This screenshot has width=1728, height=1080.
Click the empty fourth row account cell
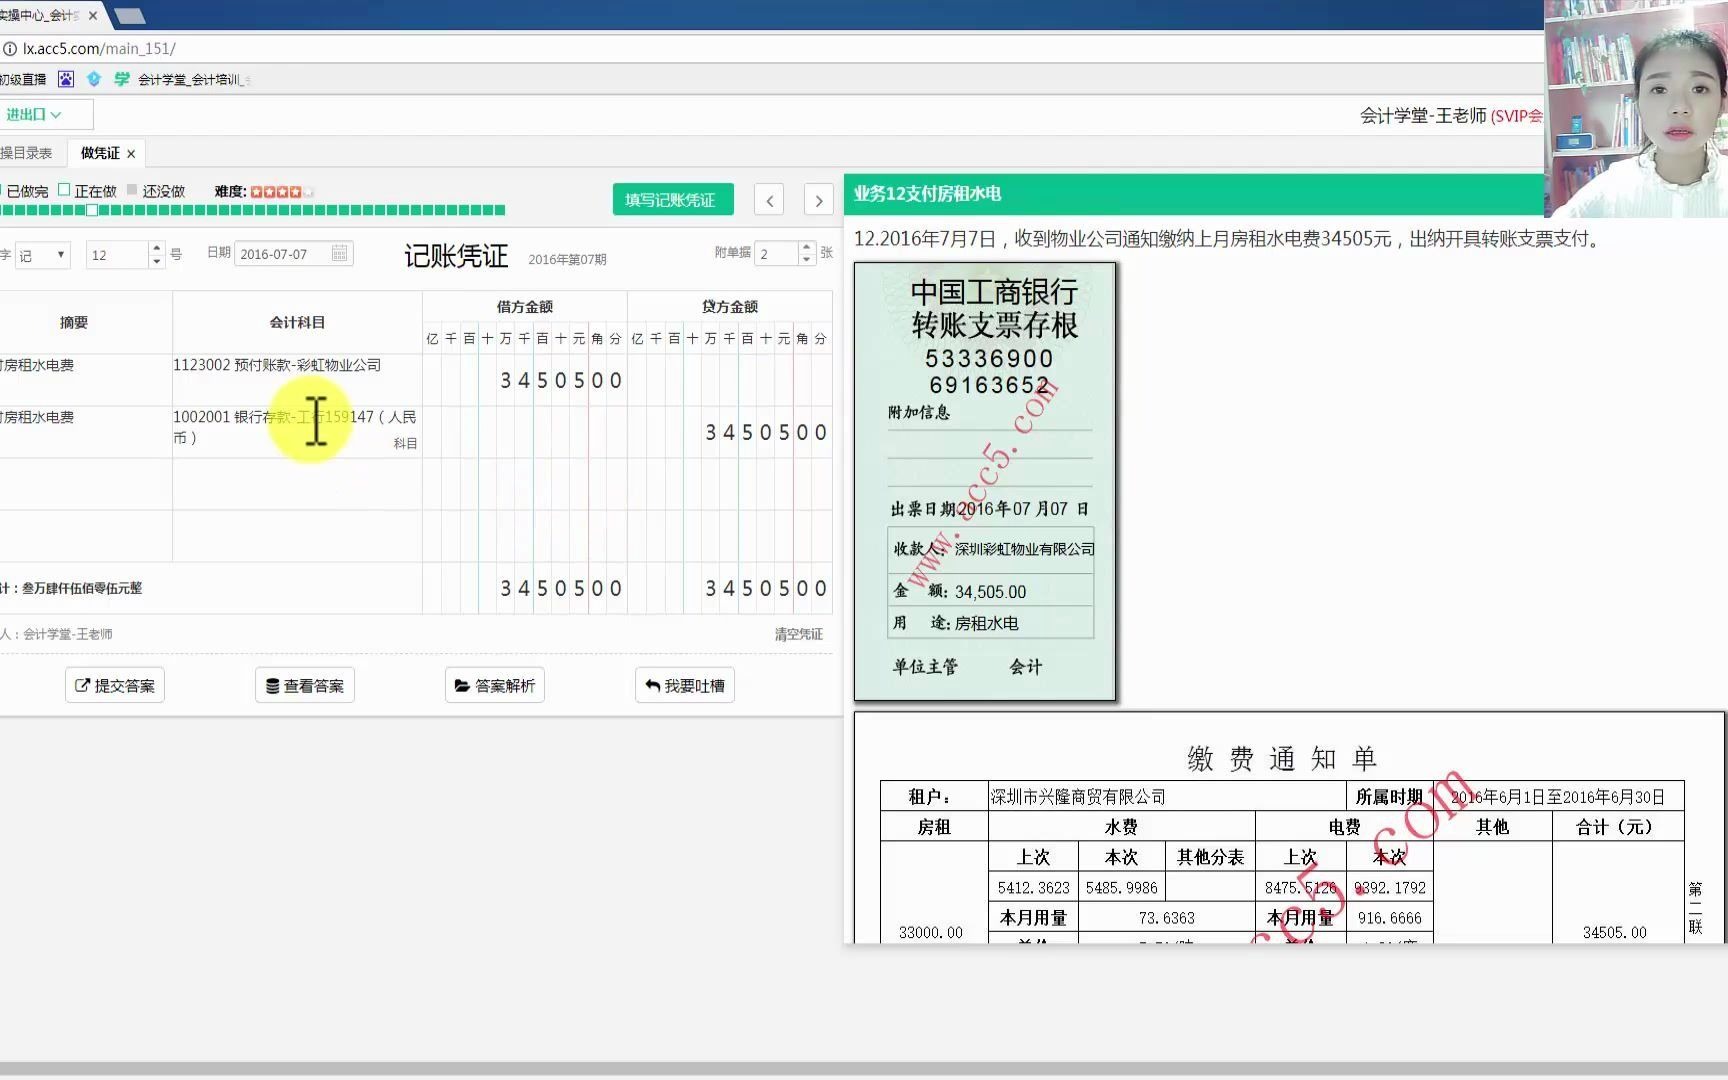[x=297, y=536]
